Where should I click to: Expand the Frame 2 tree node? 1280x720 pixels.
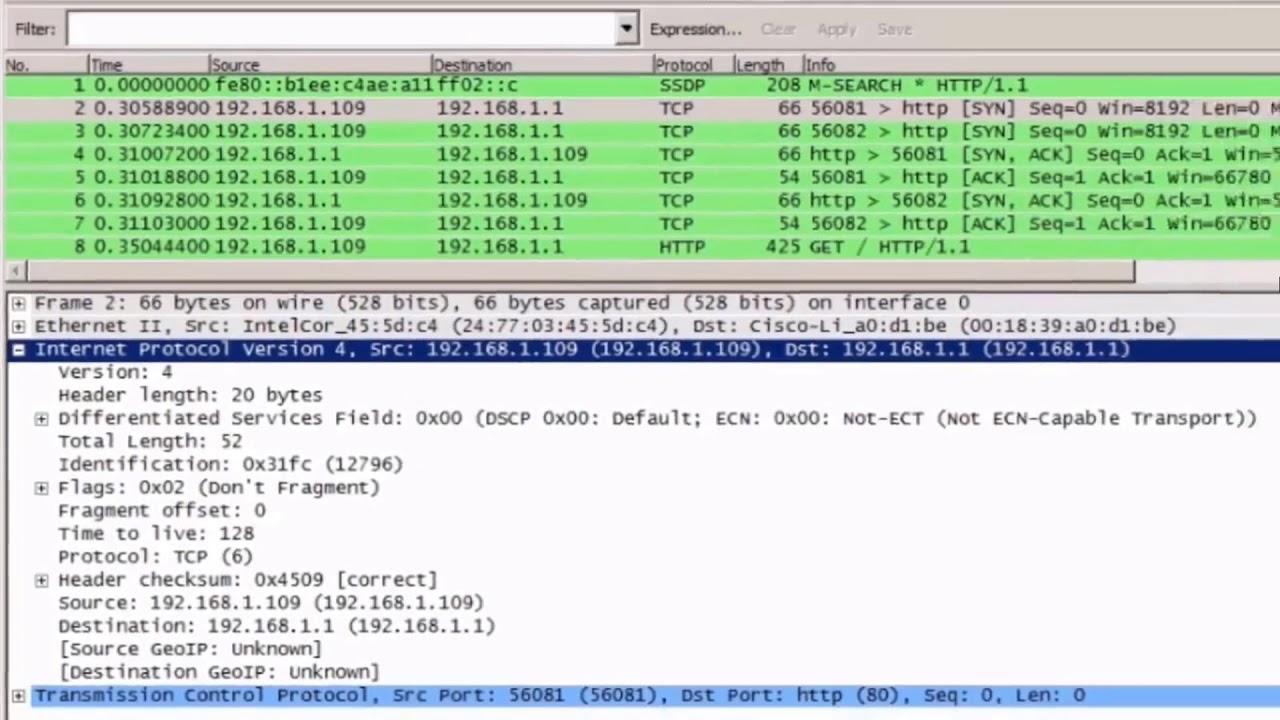click(x=18, y=303)
